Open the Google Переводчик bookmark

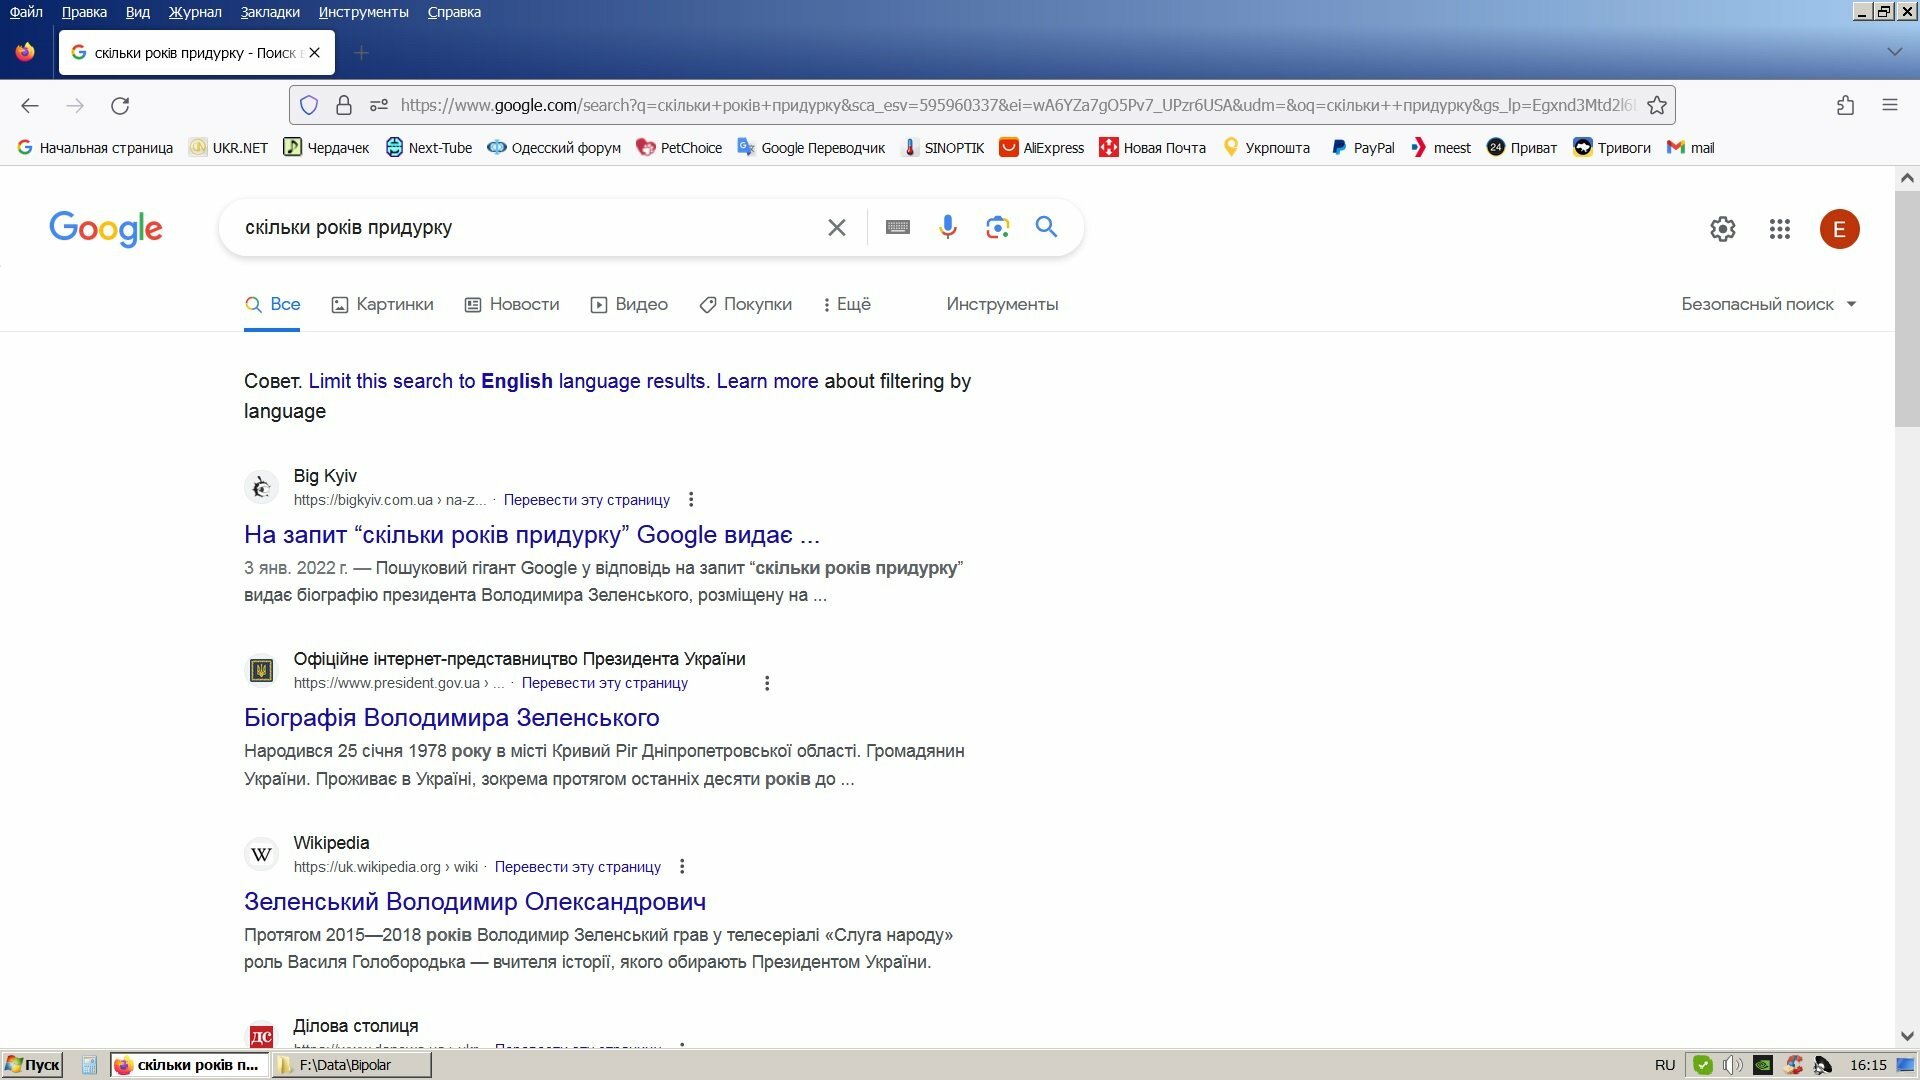click(x=811, y=147)
